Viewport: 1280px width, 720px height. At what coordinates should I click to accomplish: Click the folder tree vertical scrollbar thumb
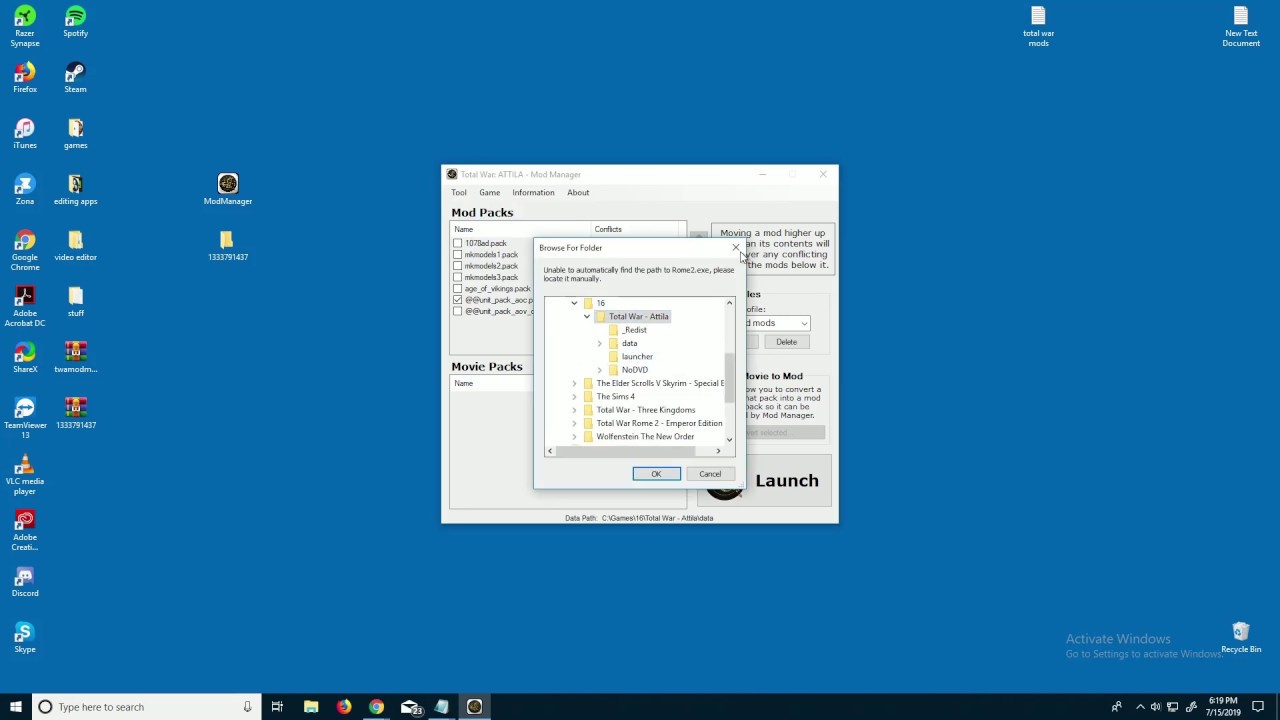729,378
